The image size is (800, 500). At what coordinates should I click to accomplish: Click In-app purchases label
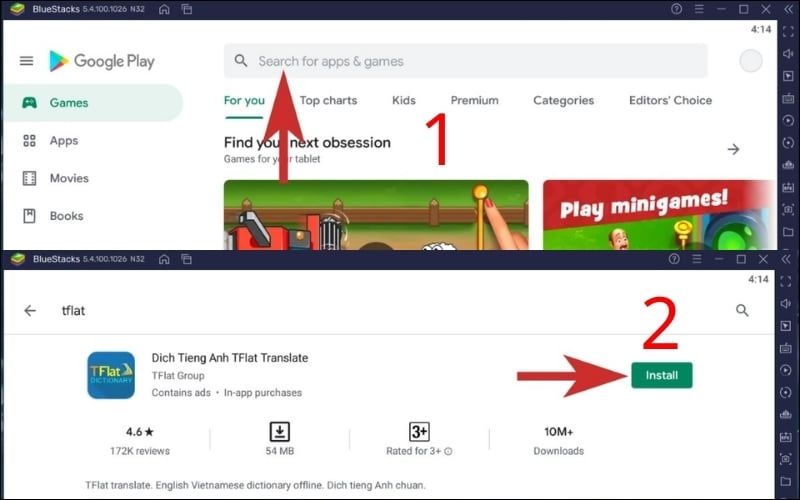click(263, 393)
